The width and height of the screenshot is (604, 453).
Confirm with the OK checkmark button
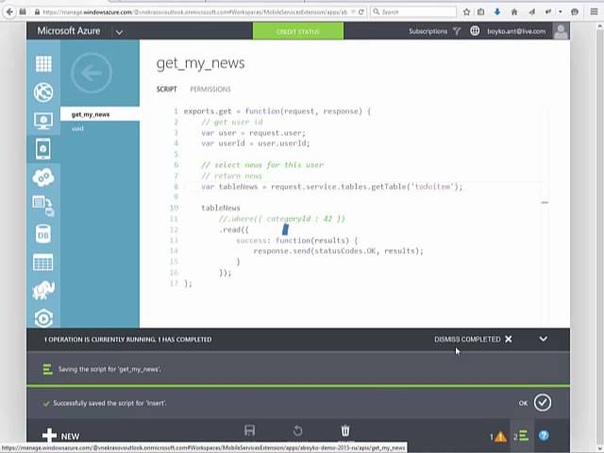(542, 403)
